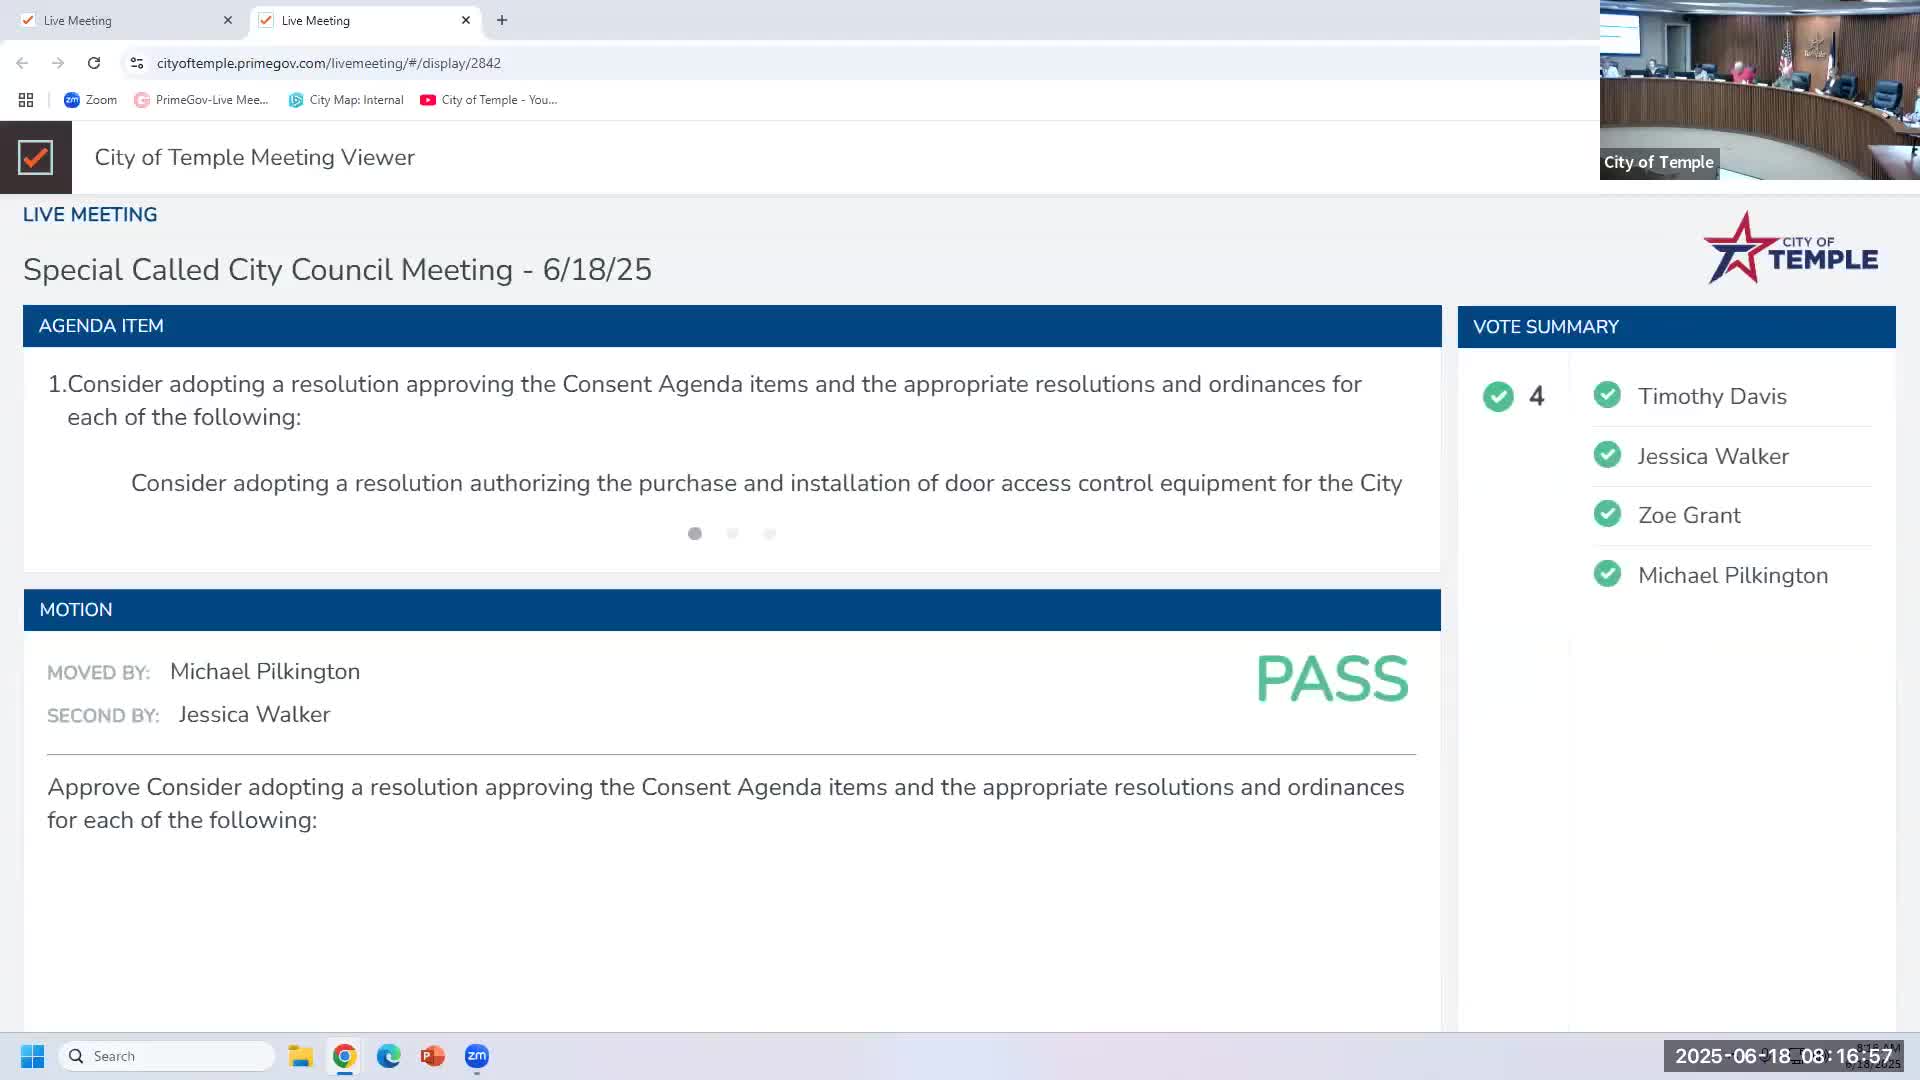Select the second carousel dot indicator

(x=732, y=534)
